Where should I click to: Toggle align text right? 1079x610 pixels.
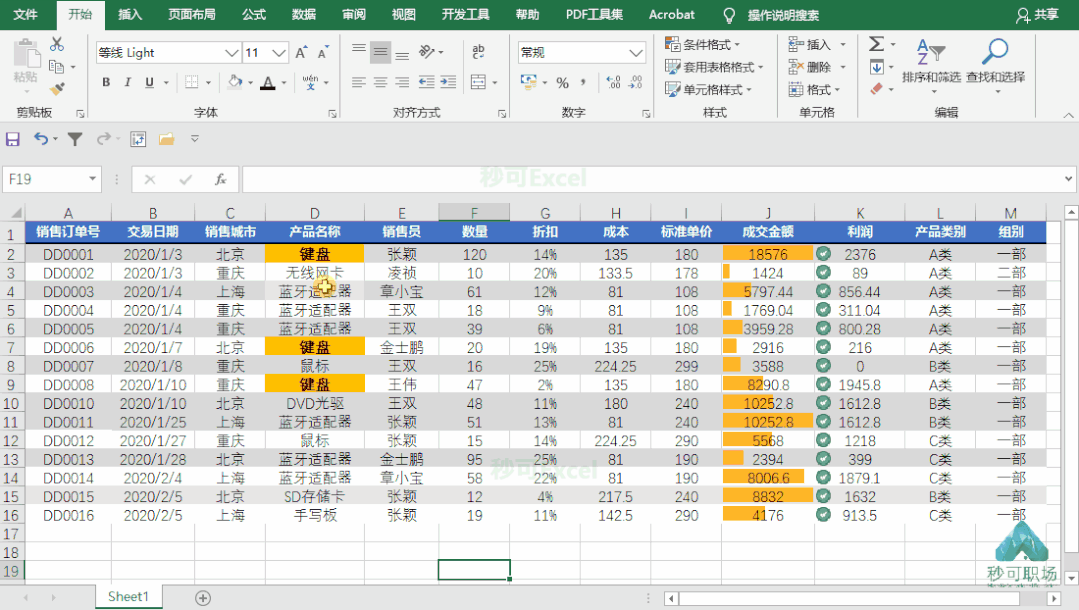point(403,82)
